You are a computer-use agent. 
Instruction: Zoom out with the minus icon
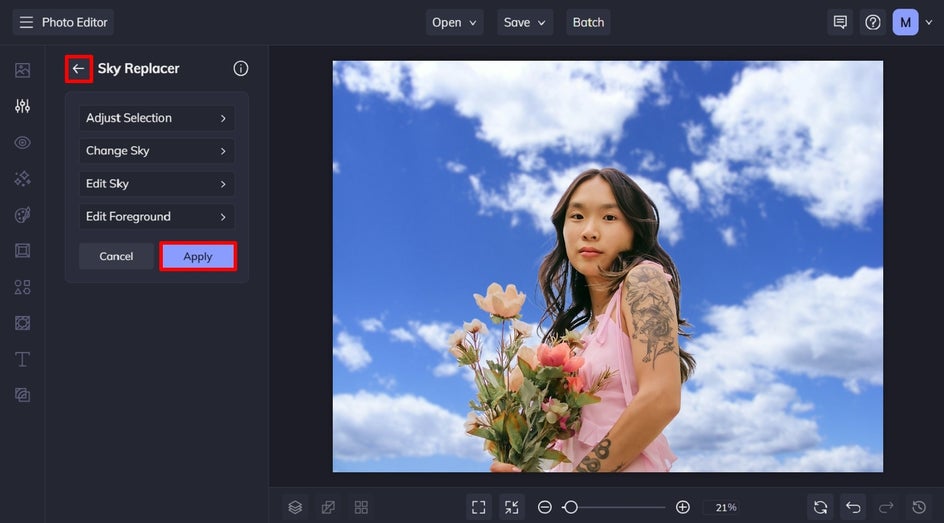[545, 507]
